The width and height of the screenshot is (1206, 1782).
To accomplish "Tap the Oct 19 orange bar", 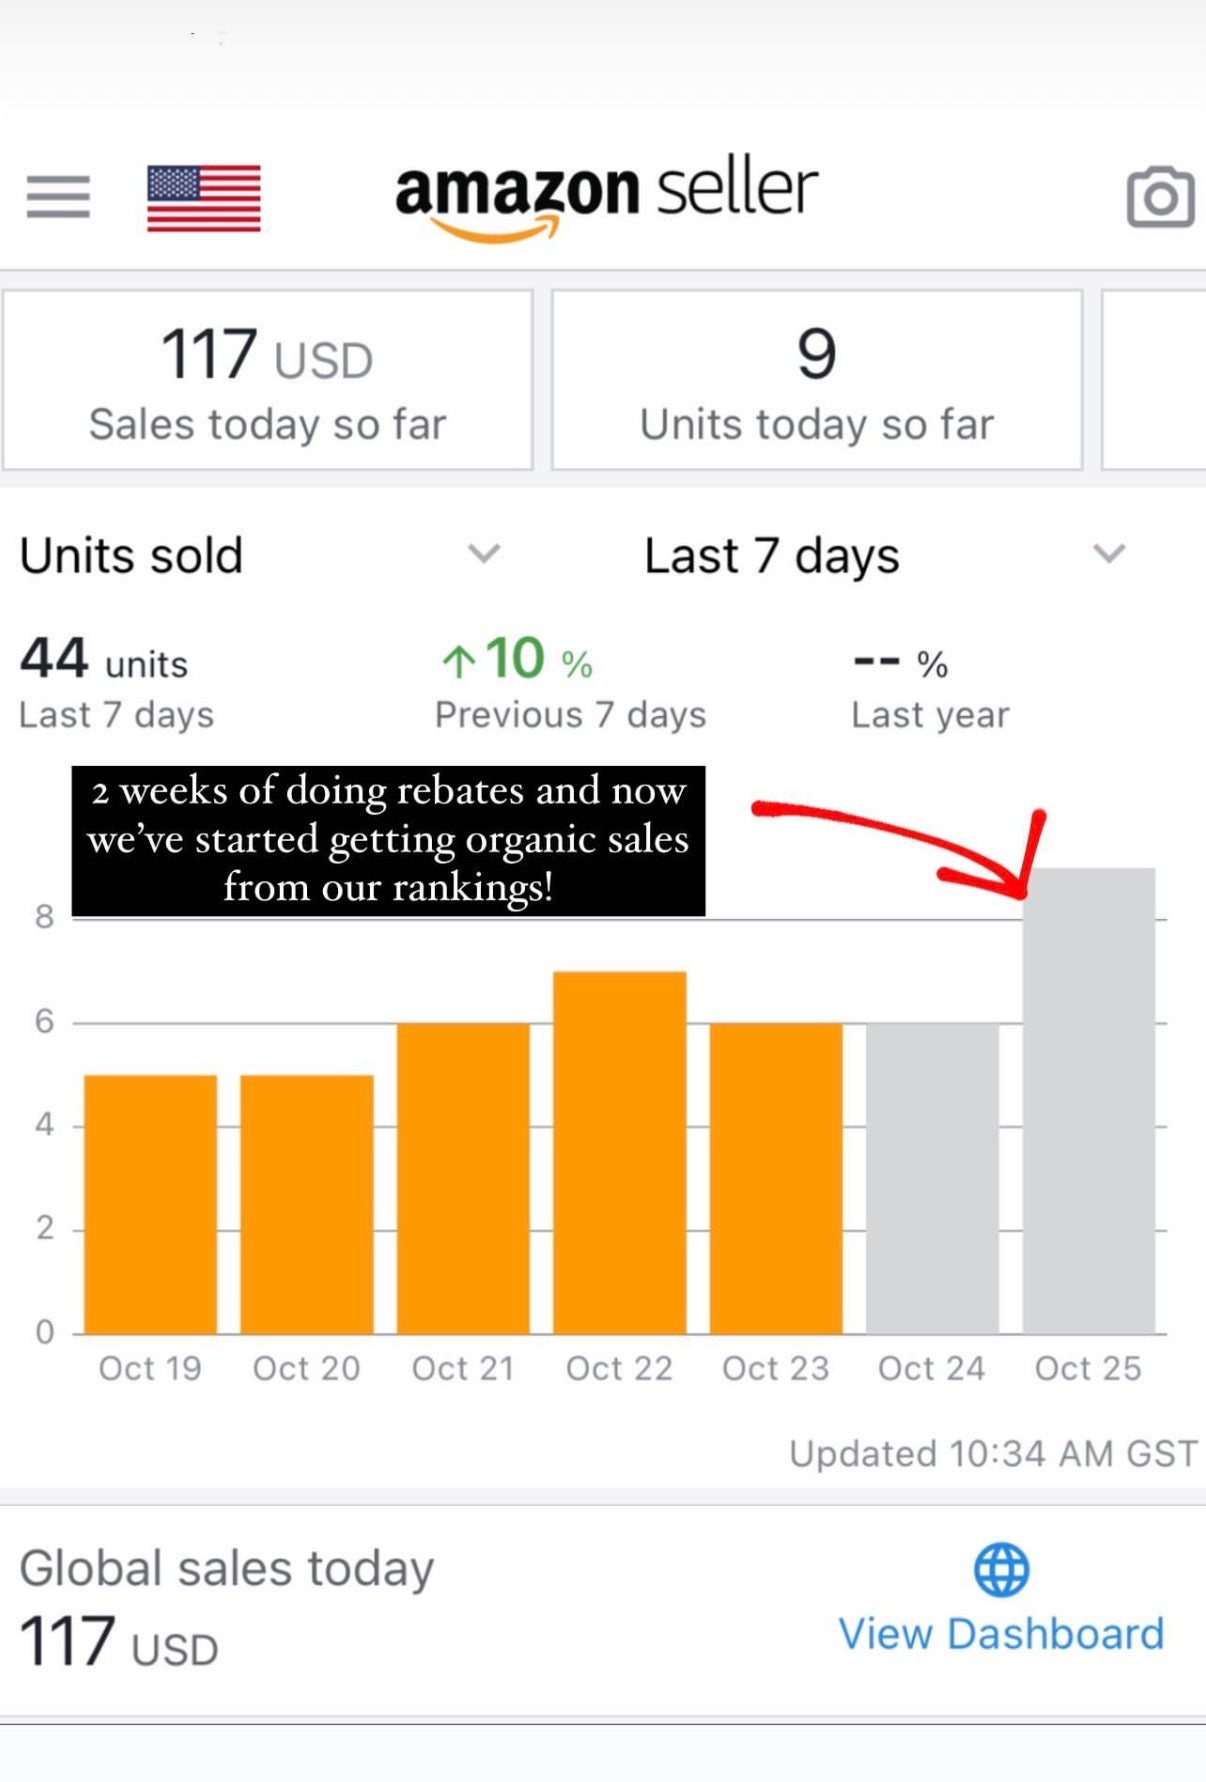I will [x=151, y=1204].
